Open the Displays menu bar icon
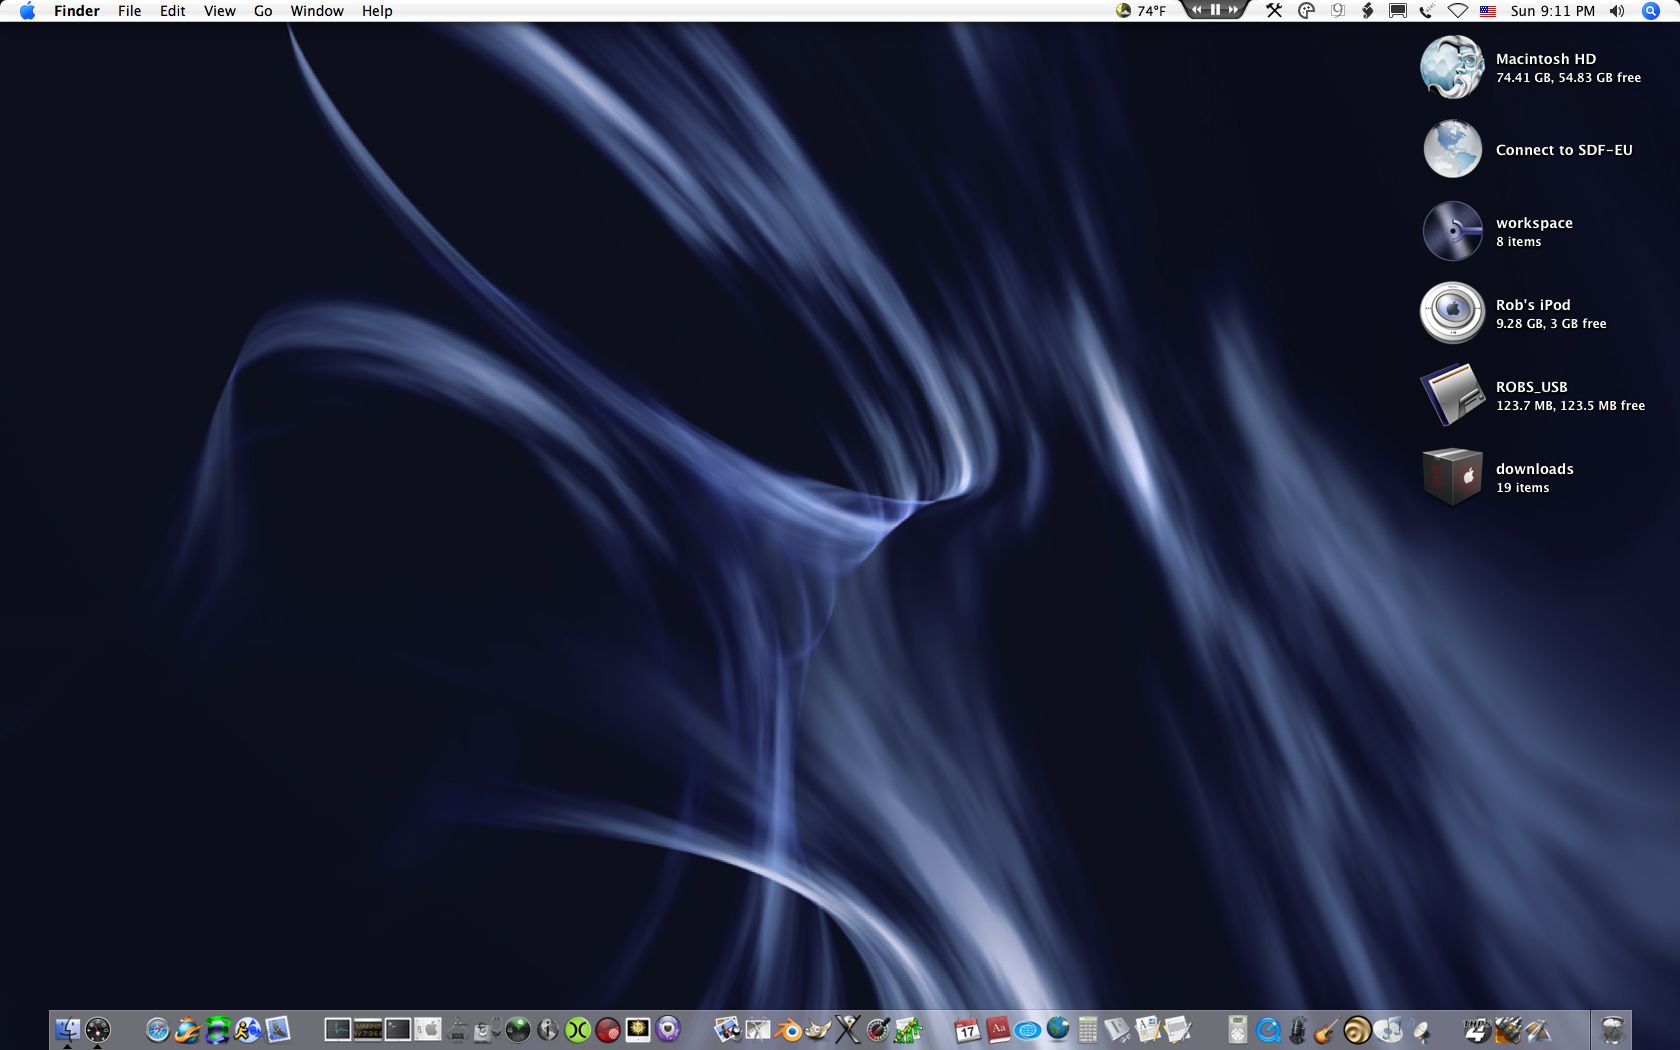This screenshot has height=1050, width=1680. click(x=1398, y=11)
